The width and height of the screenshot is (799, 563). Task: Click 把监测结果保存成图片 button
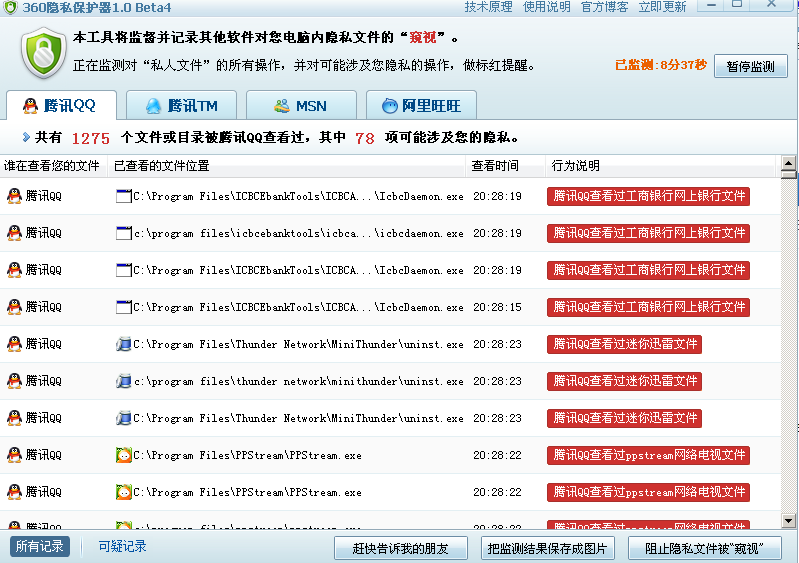click(547, 548)
